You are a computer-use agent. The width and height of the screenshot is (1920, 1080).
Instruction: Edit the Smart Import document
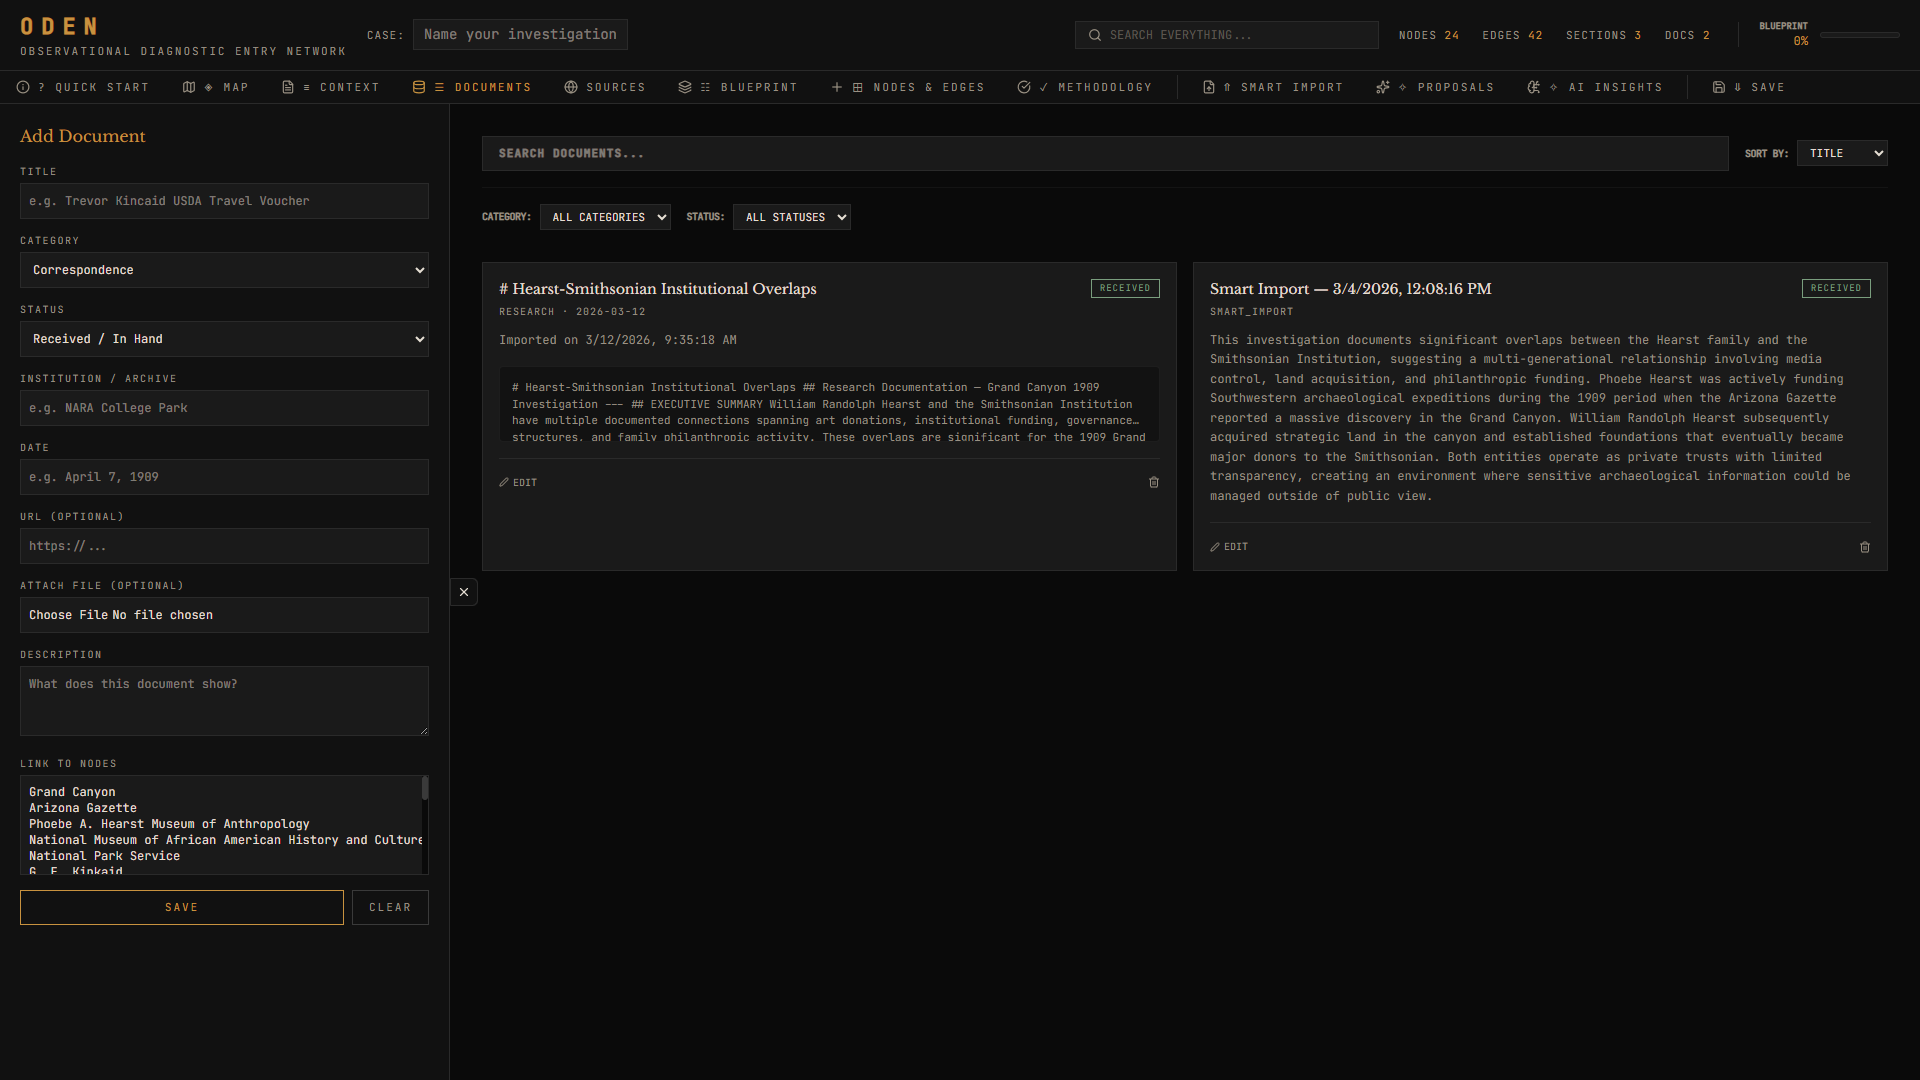coord(1229,547)
